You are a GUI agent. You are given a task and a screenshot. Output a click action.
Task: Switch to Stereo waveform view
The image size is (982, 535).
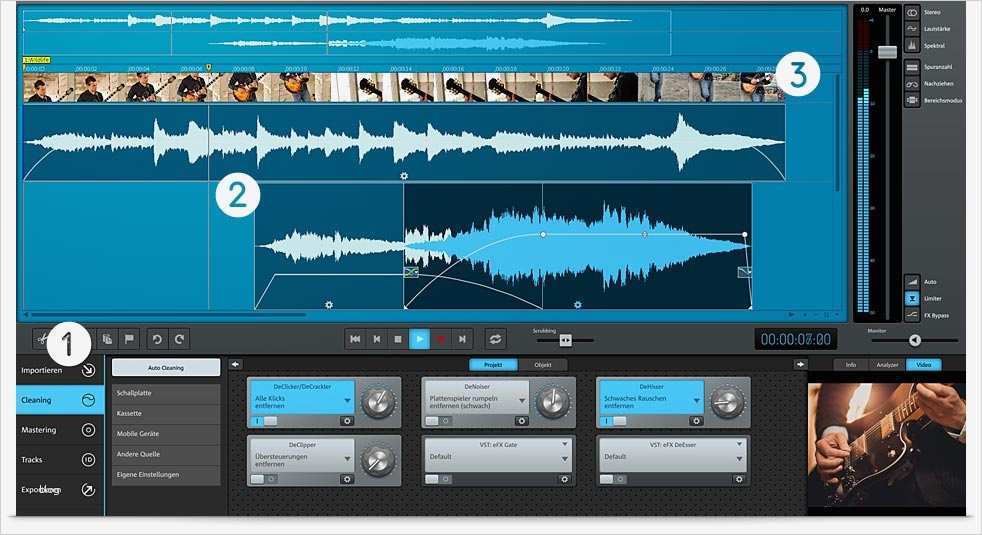tap(912, 13)
